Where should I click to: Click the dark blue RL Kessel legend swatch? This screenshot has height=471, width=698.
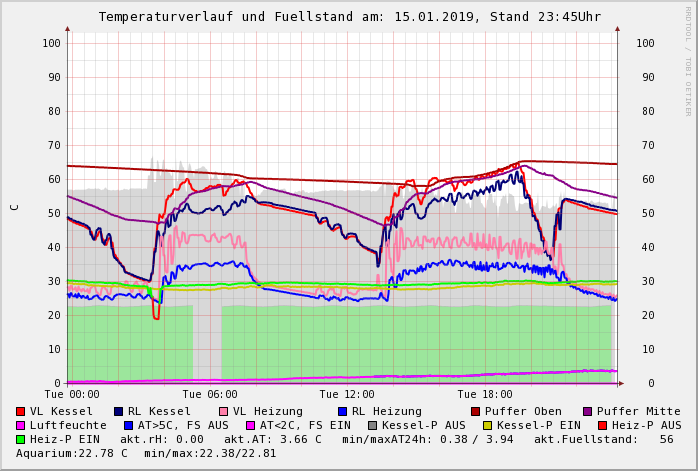click(x=119, y=411)
